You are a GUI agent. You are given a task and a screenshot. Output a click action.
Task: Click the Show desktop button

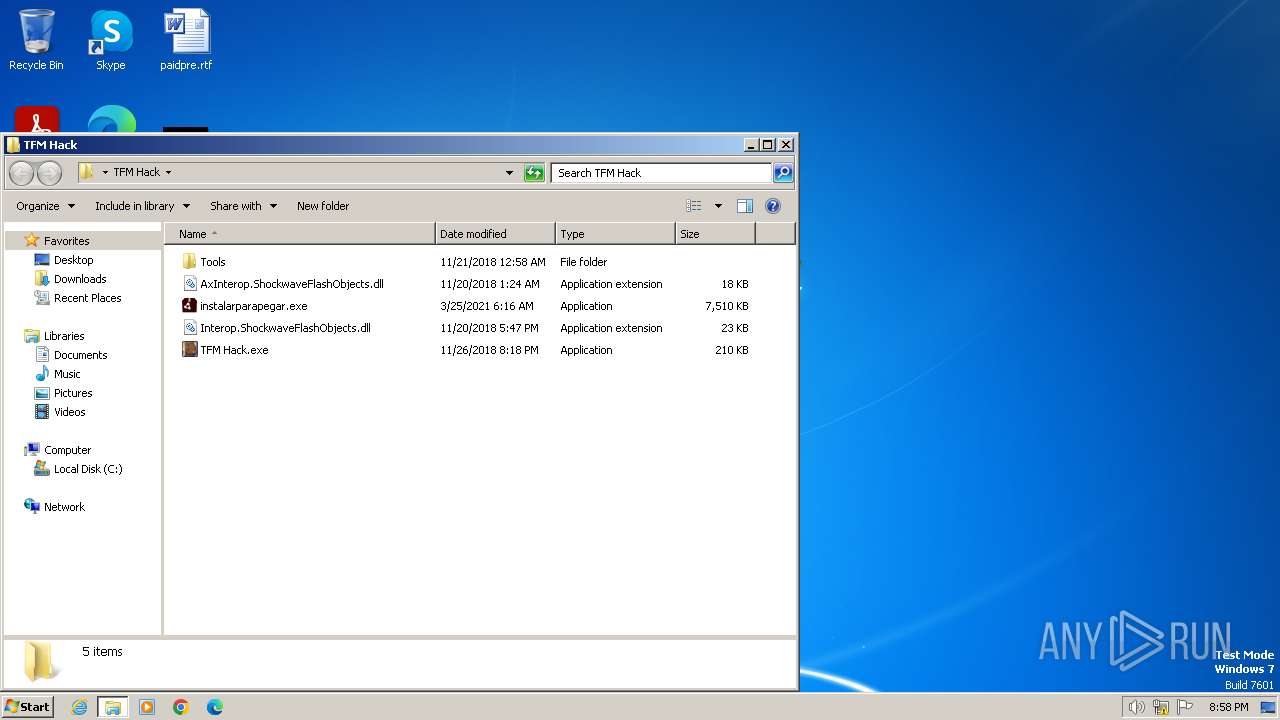[1268, 707]
